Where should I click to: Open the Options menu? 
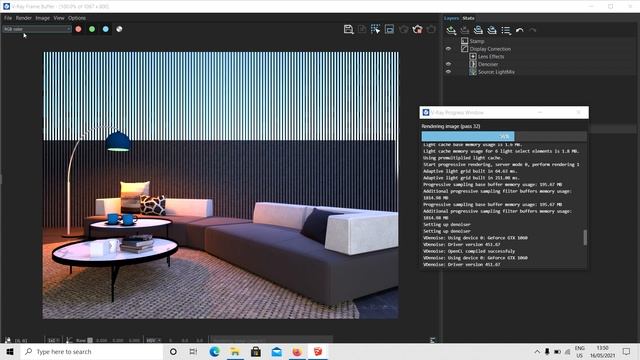pyautogui.click(x=77, y=18)
